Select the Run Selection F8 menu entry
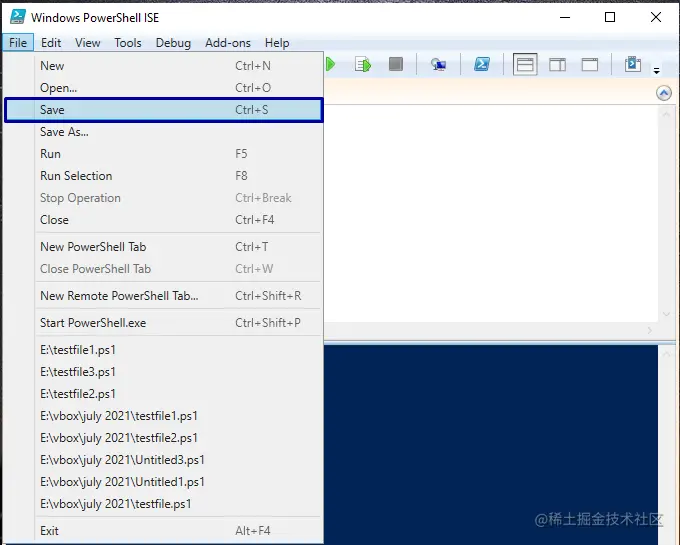 [x=163, y=176]
